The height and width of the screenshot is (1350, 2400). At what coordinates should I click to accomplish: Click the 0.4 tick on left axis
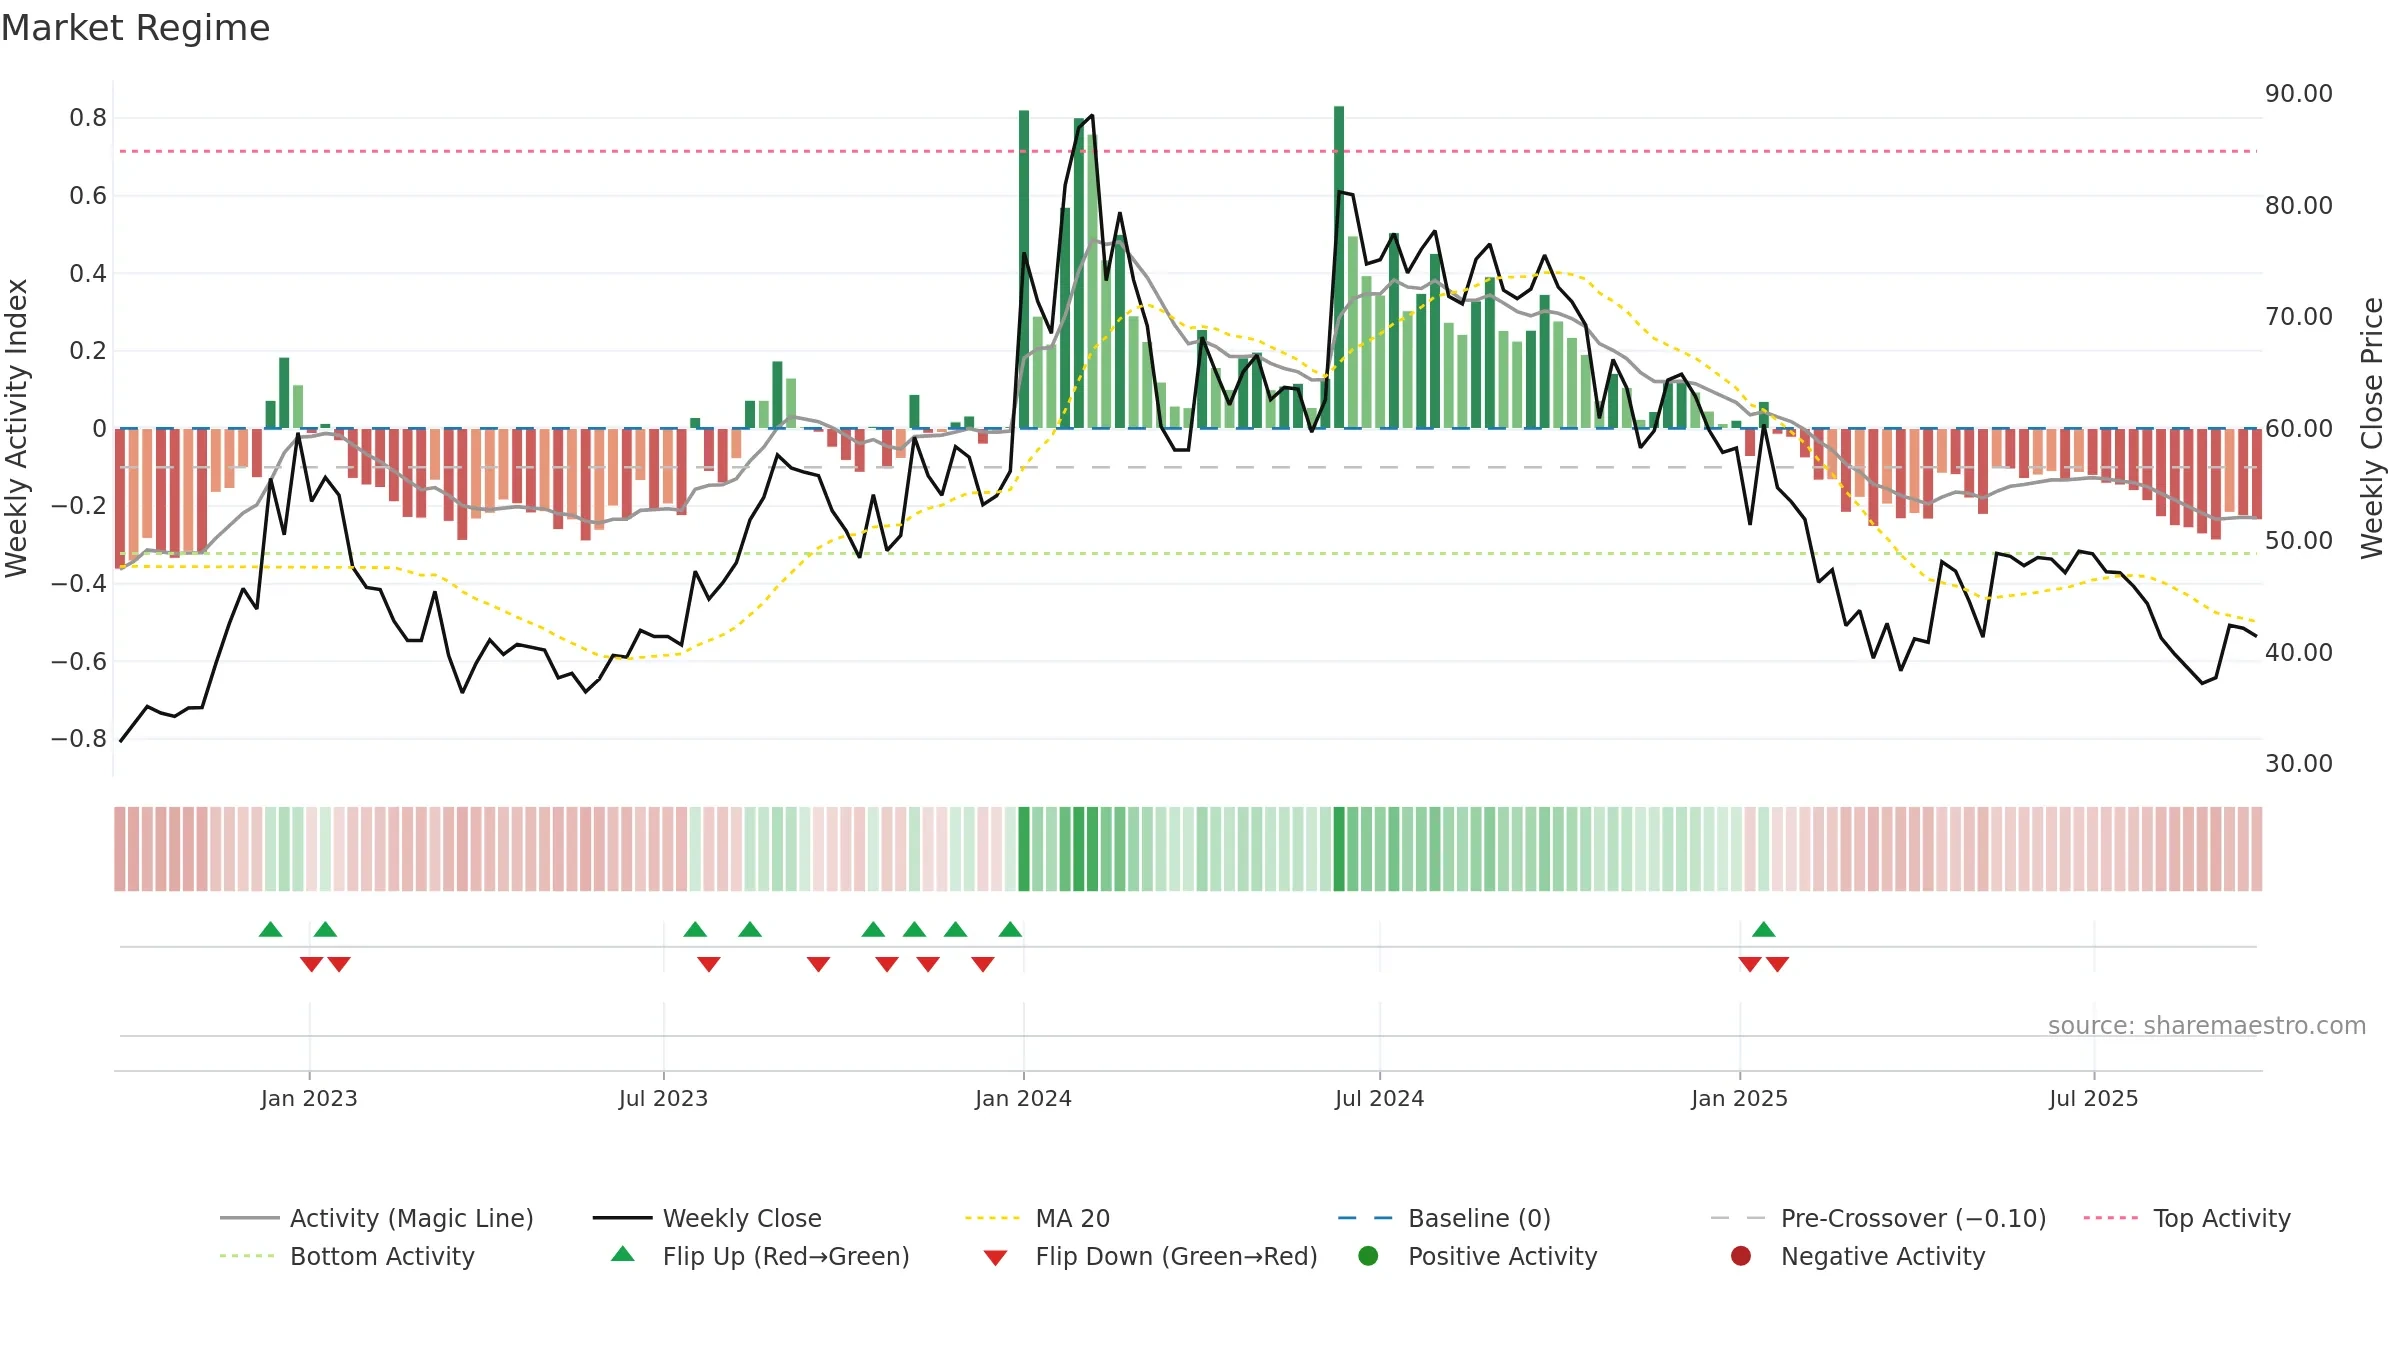(x=88, y=273)
